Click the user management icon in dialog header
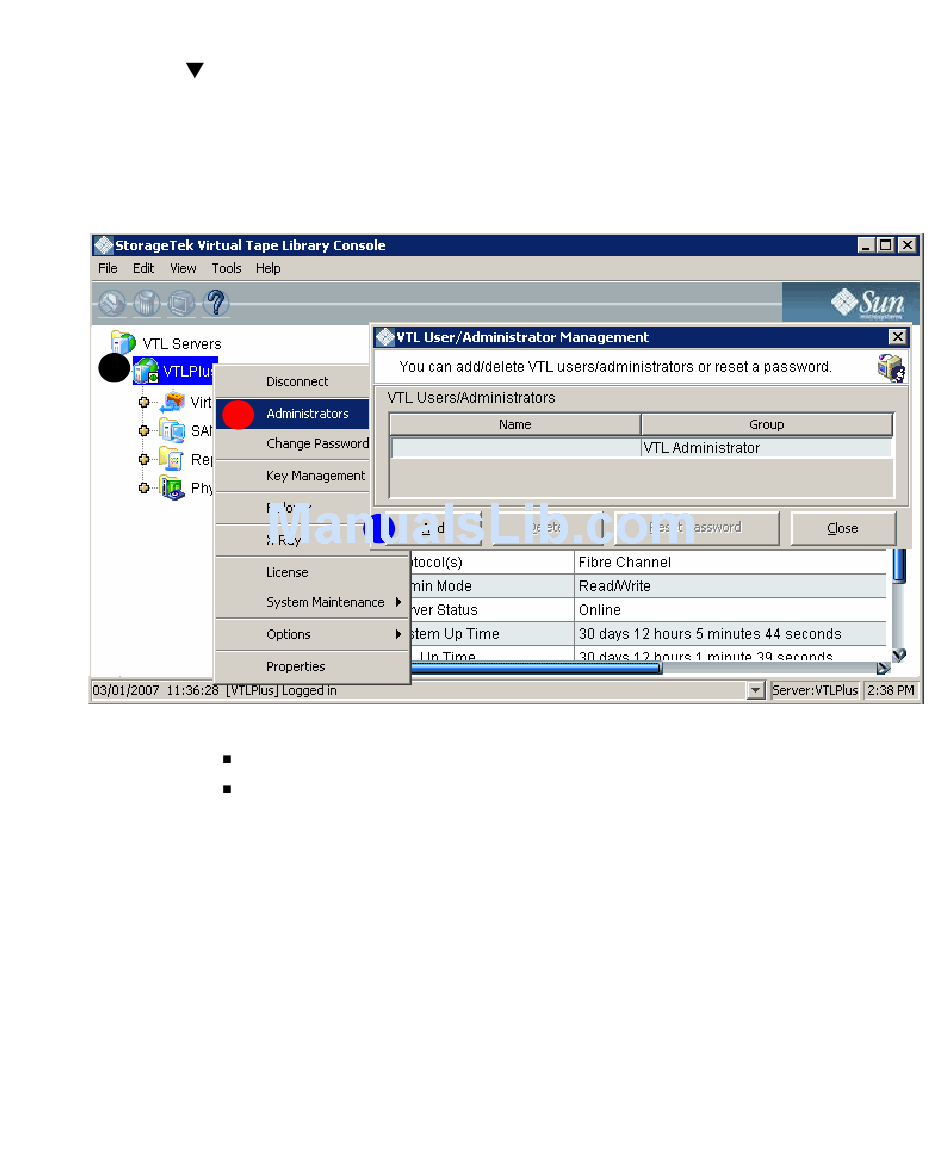This screenshot has height=1157, width=950. pos(891,367)
